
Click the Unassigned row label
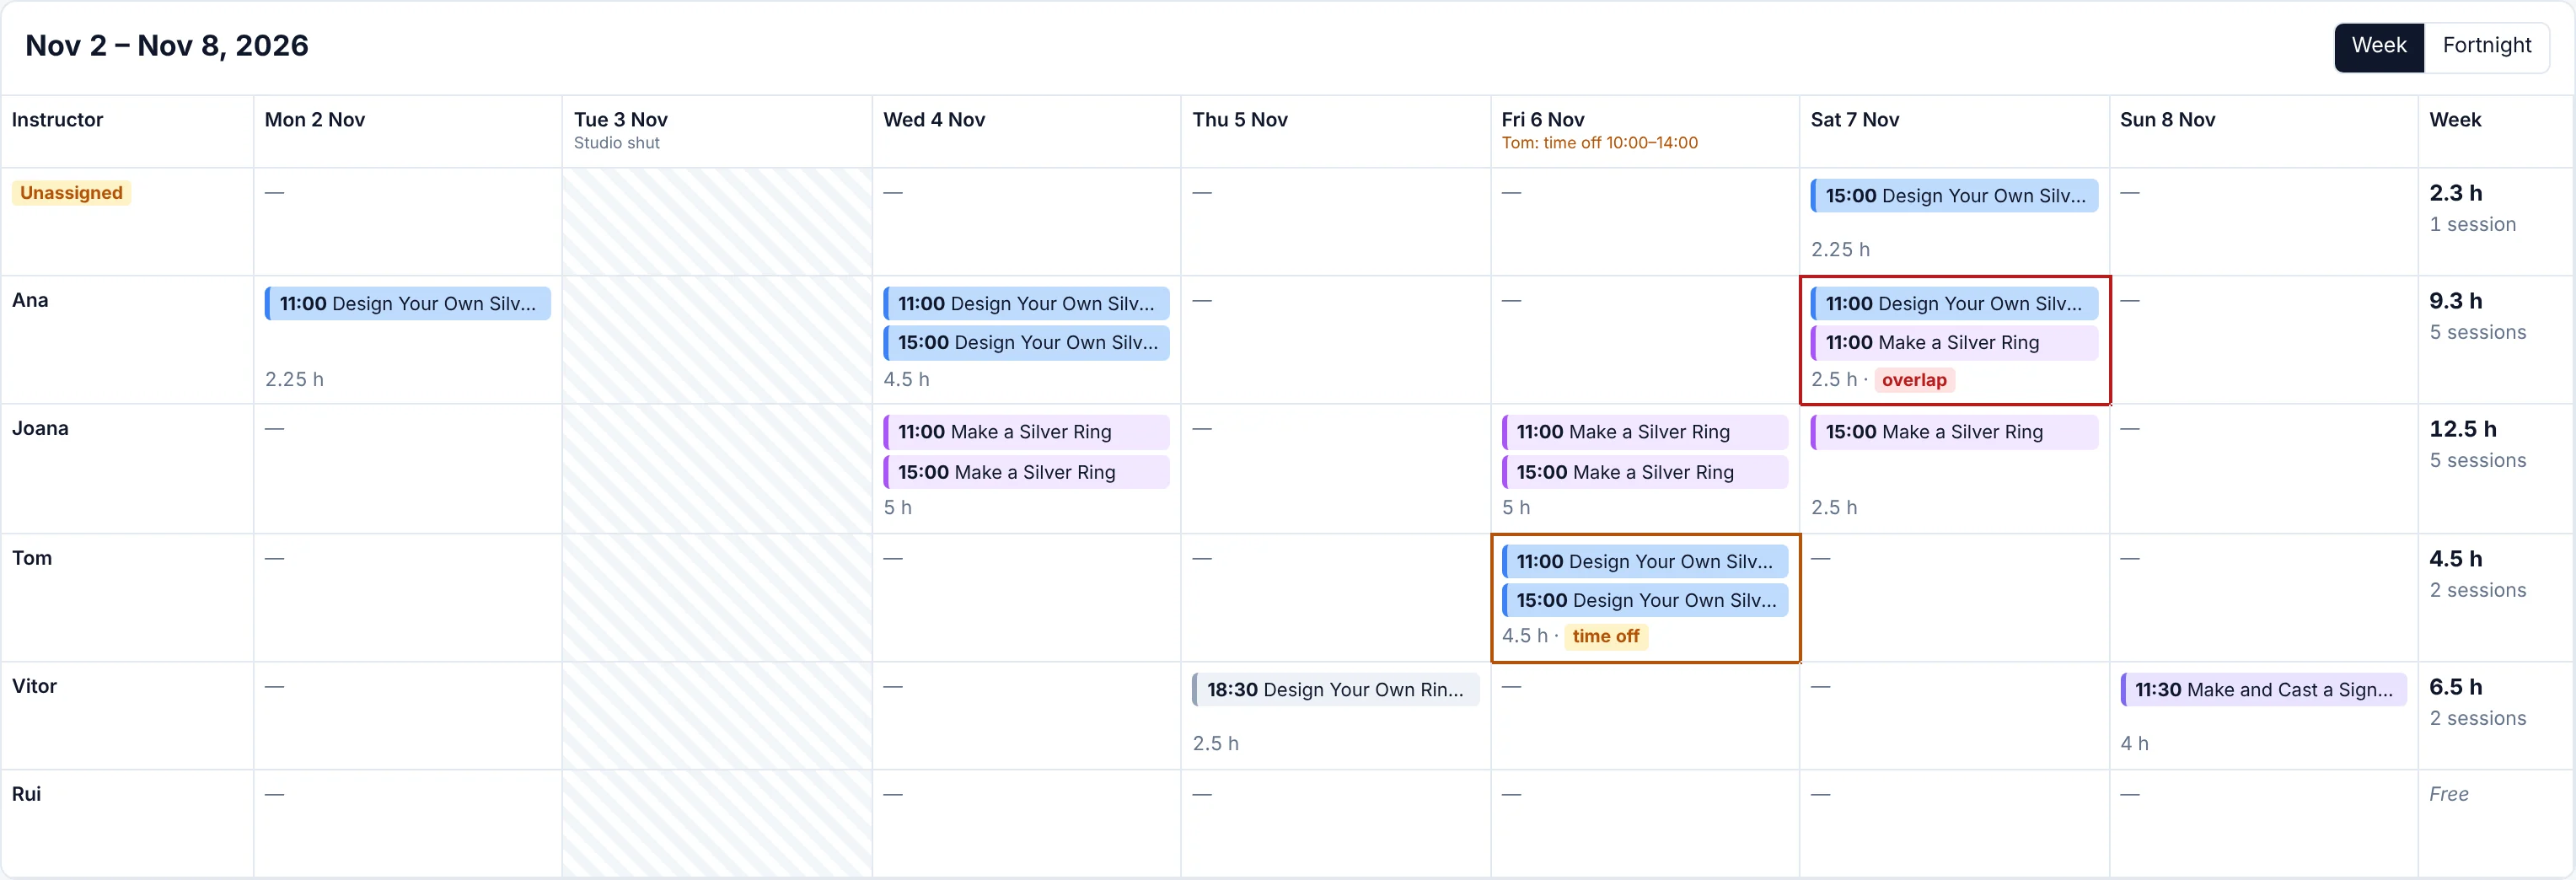click(x=71, y=193)
